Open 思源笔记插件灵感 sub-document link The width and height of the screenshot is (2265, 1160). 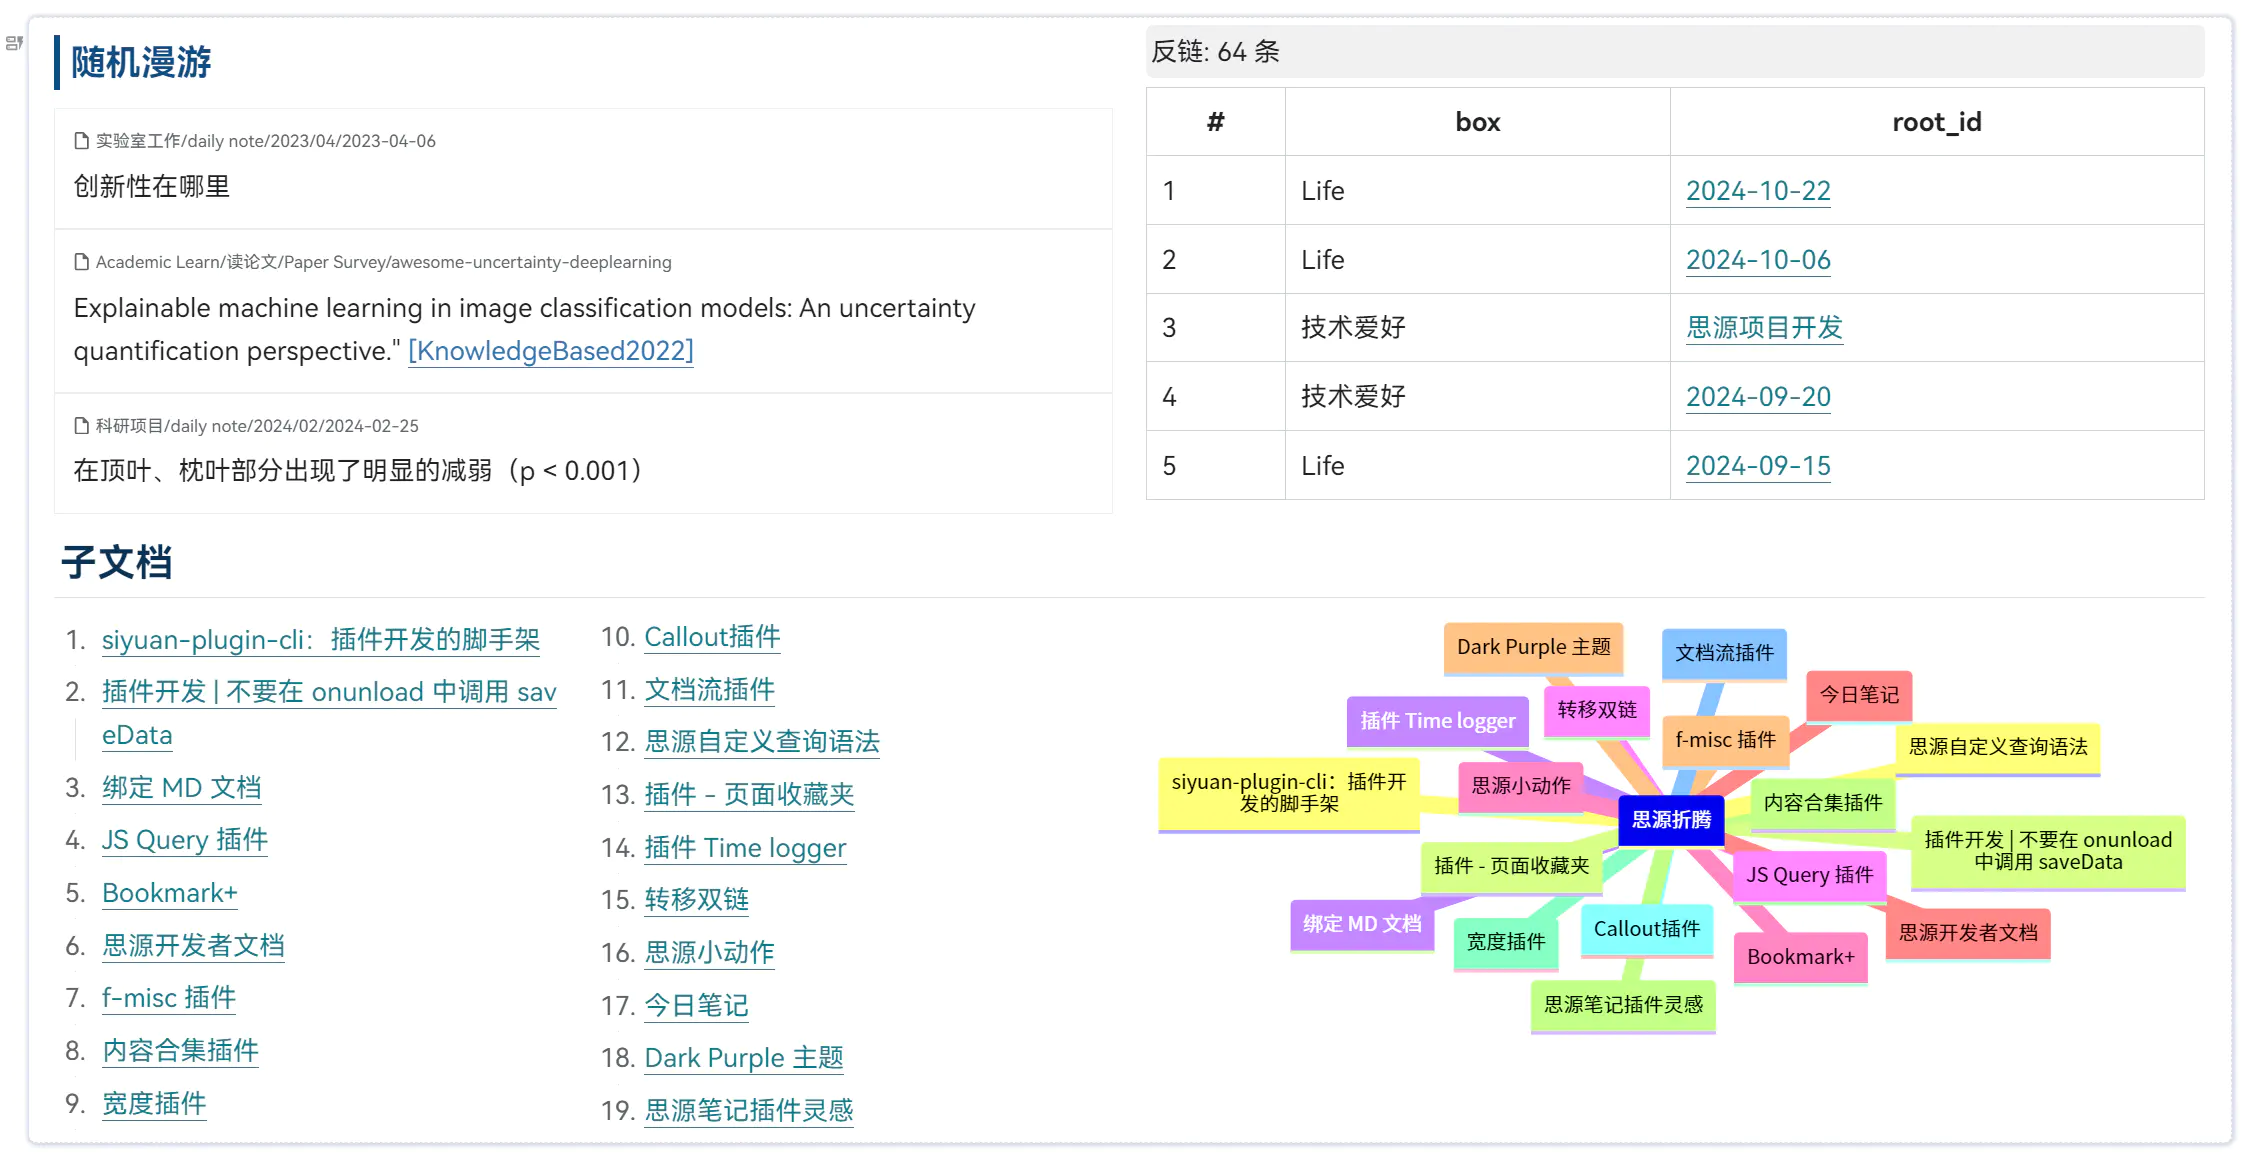(x=748, y=1110)
